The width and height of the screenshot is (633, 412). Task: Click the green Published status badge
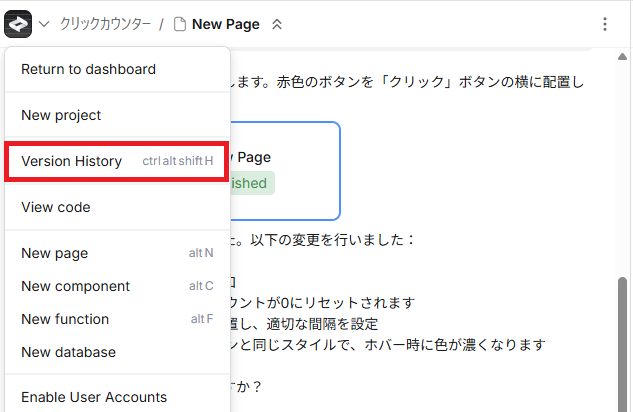[250, 184]
